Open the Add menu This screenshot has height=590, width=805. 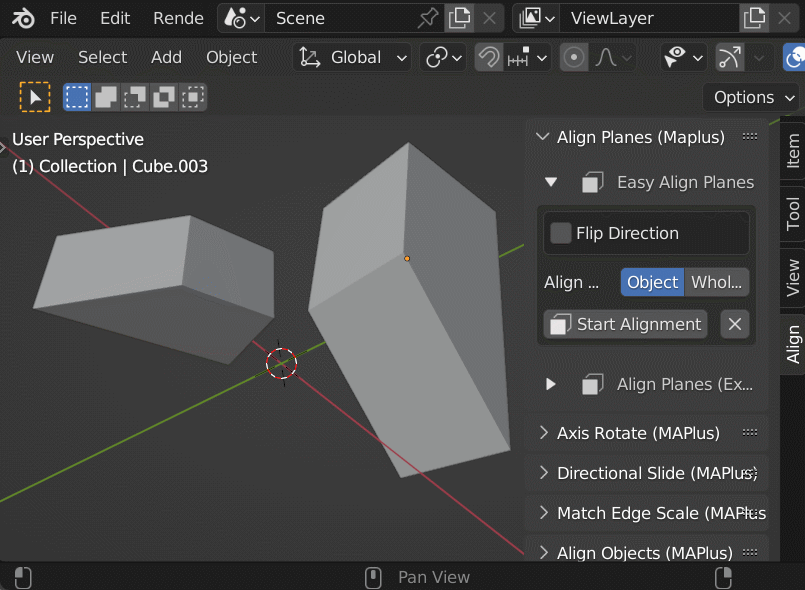click(166, 57)
